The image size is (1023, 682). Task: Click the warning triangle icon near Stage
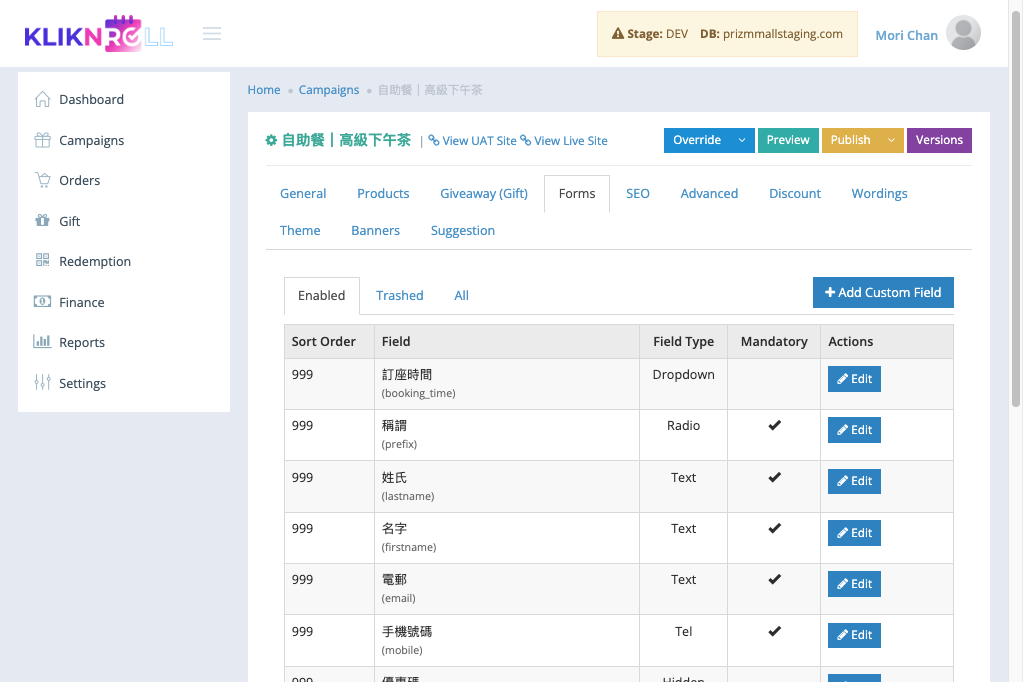tap(617, 33)
